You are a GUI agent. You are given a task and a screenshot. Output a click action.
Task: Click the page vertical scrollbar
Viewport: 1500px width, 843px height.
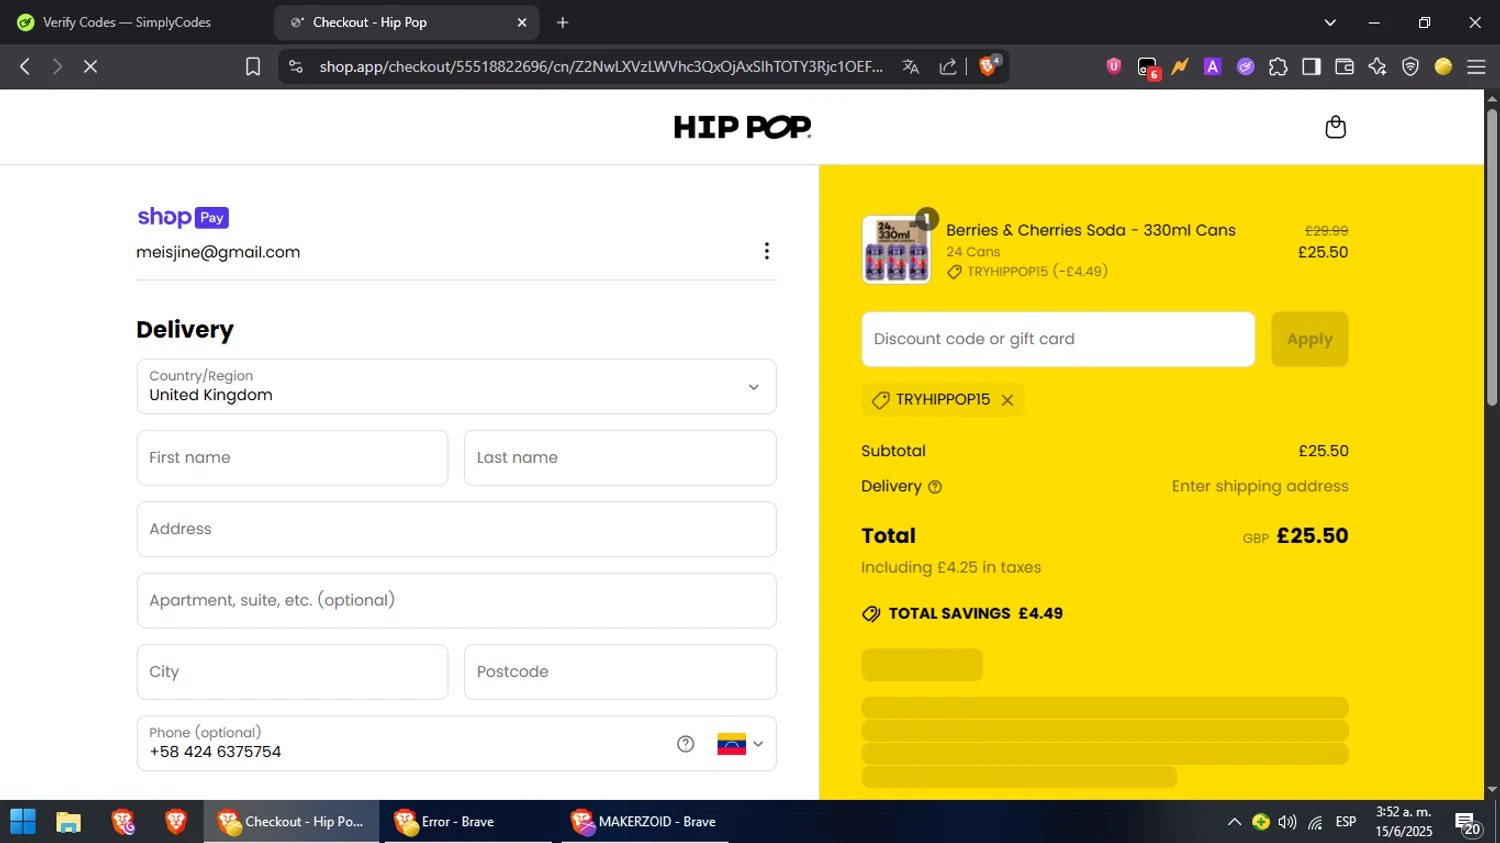(1492, 257)
